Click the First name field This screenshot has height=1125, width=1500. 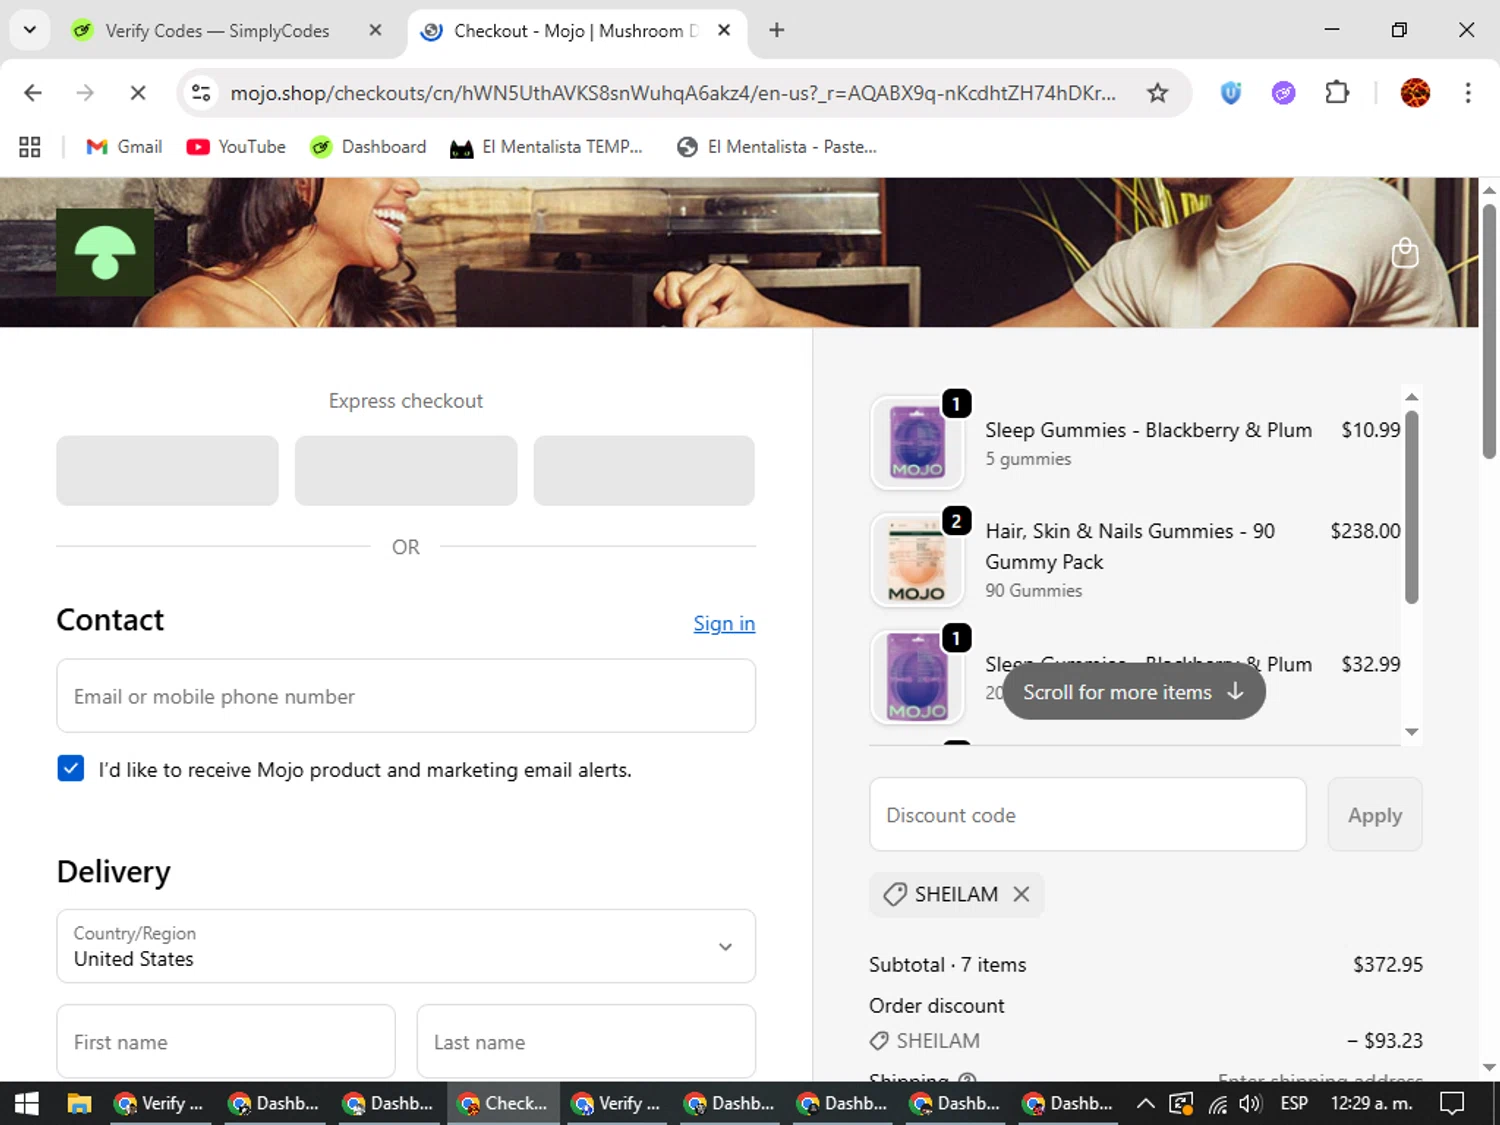tap(226, 1042)
